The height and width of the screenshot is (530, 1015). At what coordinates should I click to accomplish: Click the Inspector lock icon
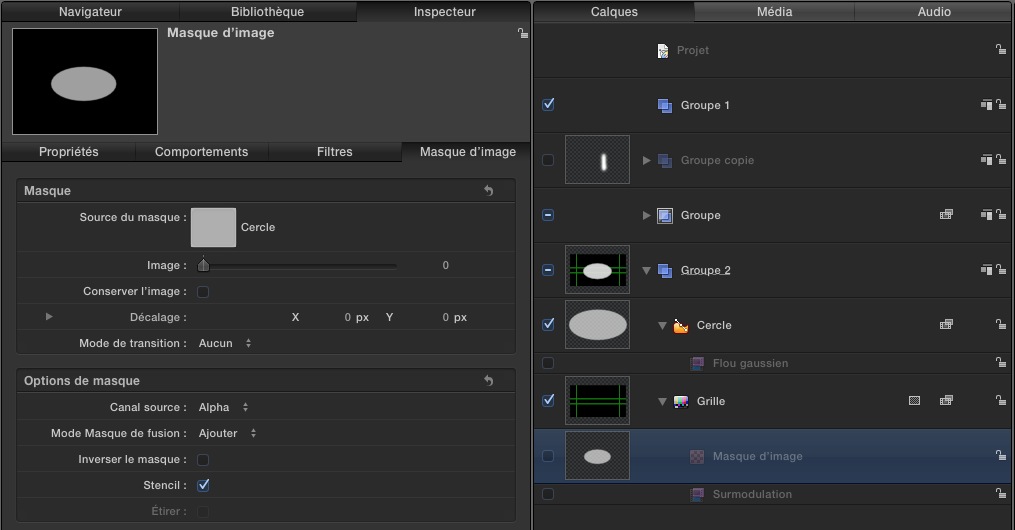[522, 34]
